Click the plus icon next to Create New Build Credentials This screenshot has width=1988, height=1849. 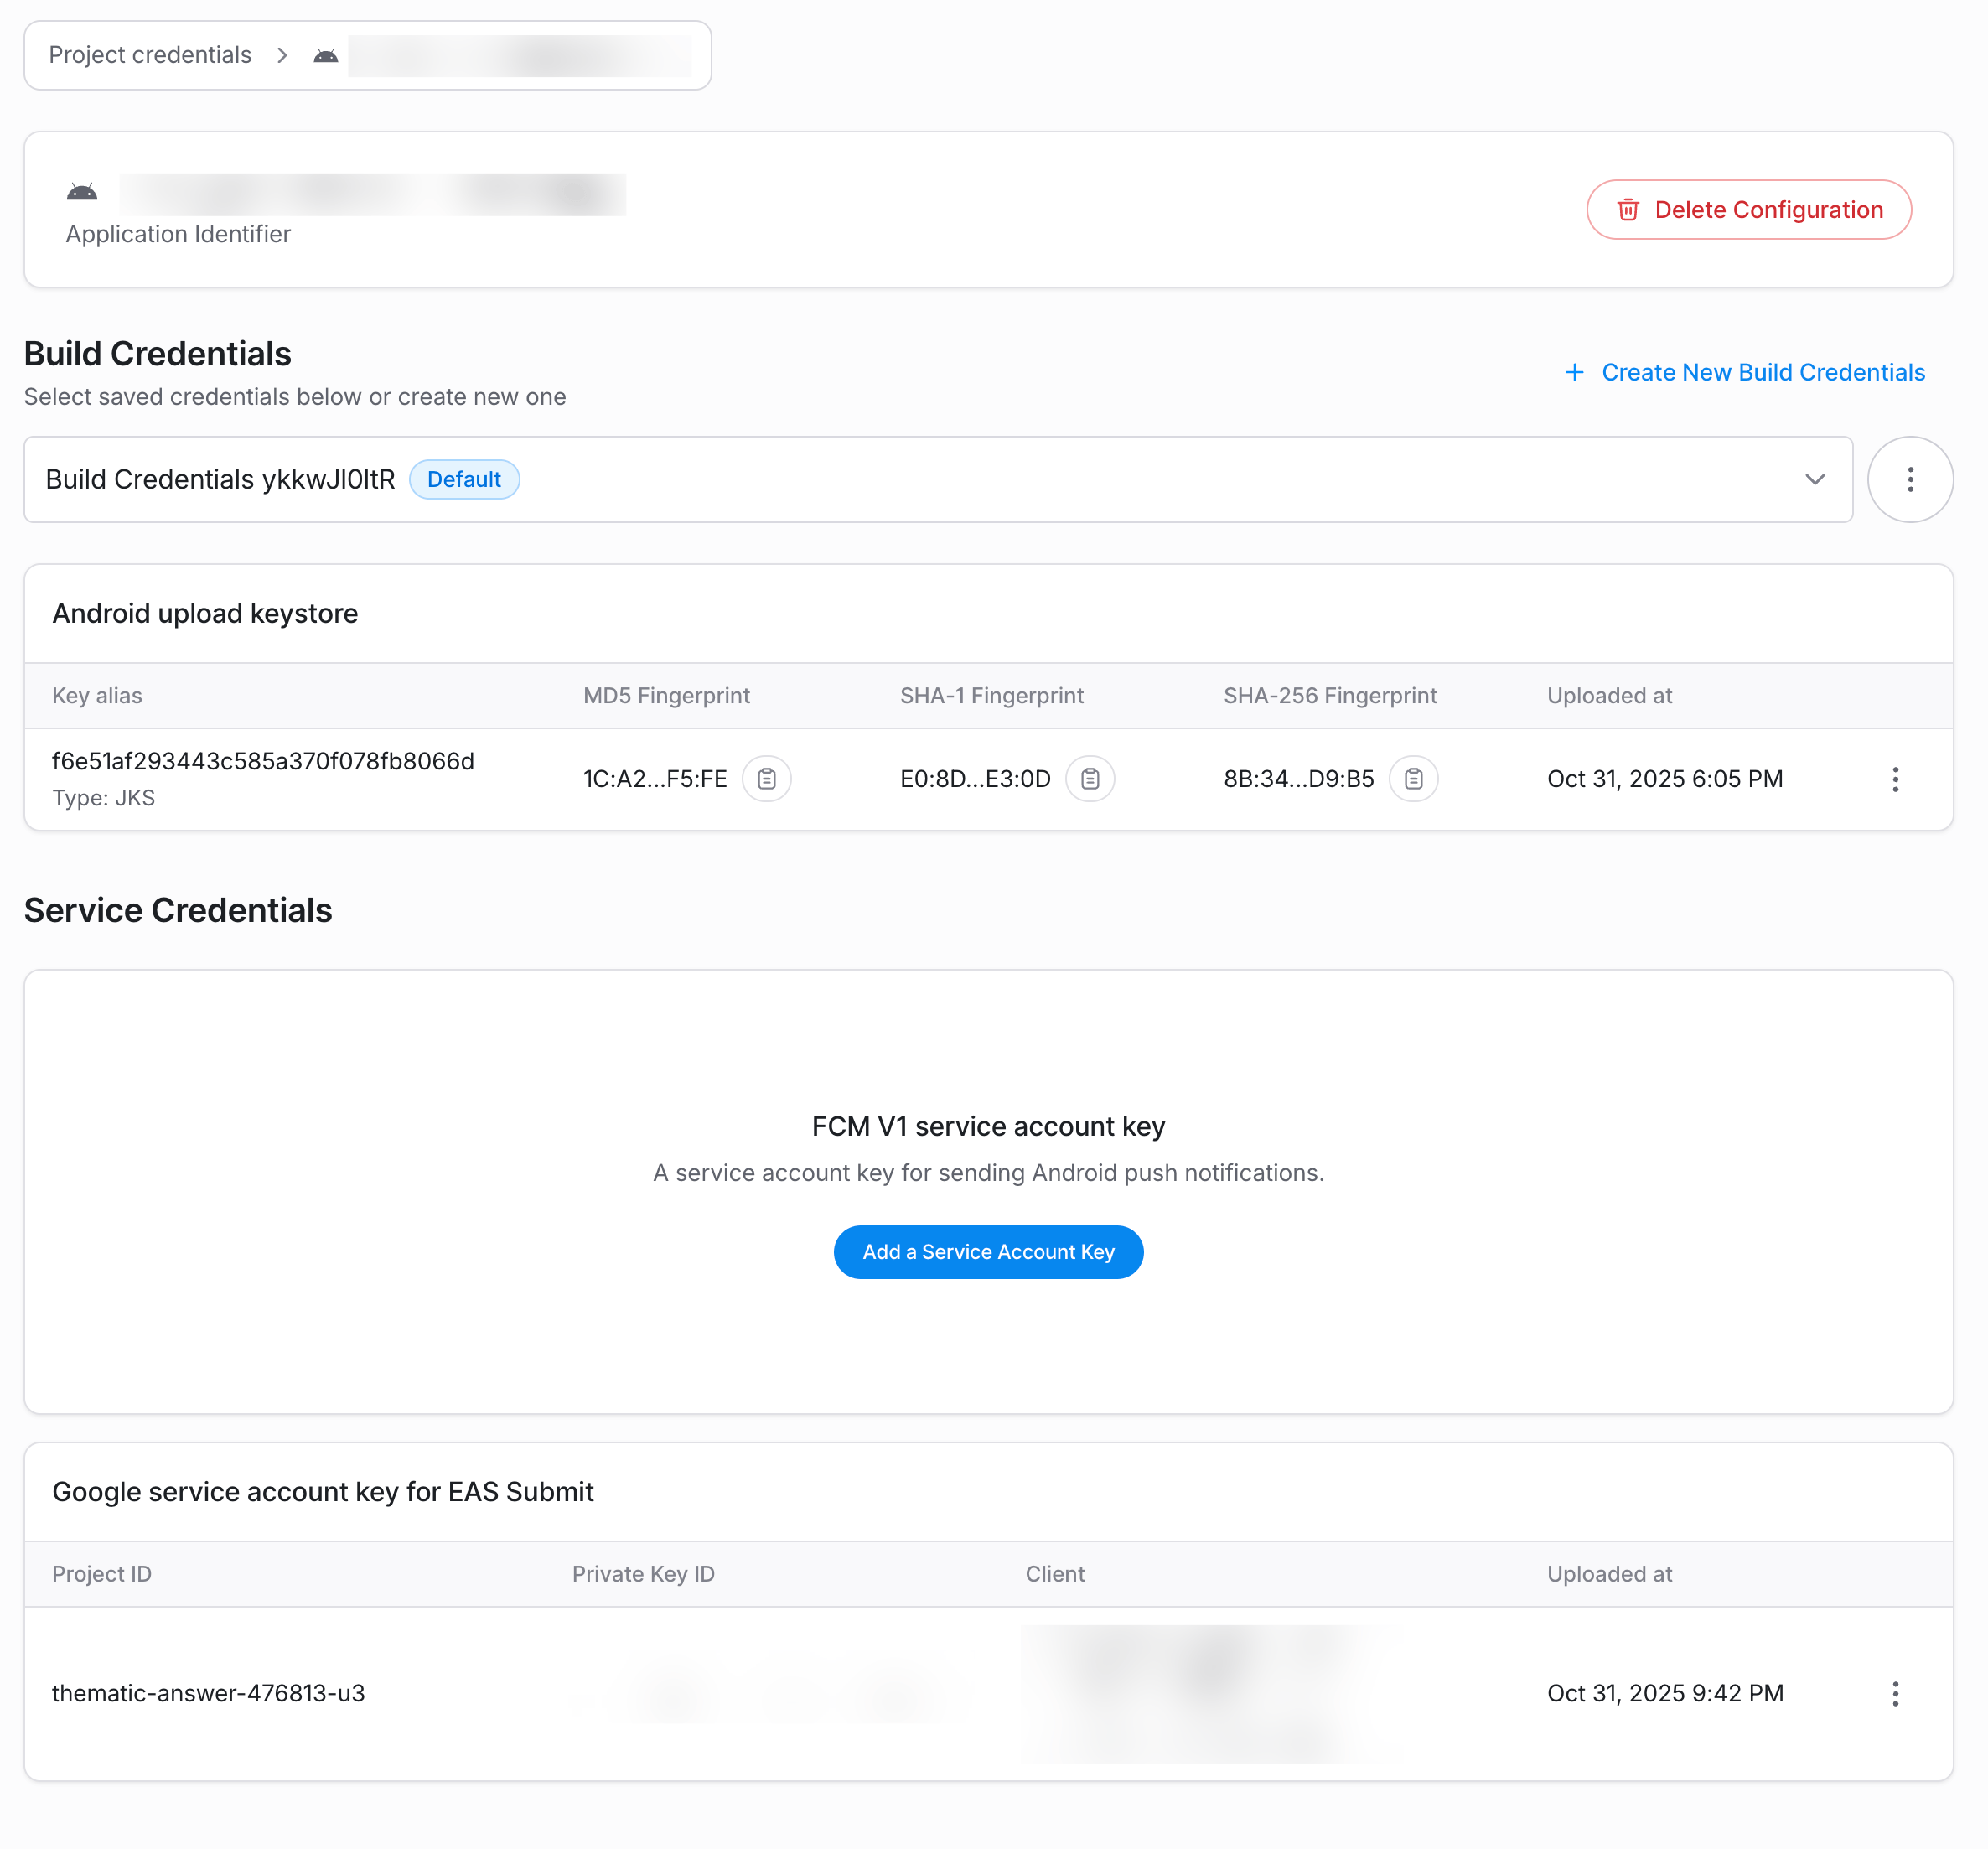pos(1575,372)
